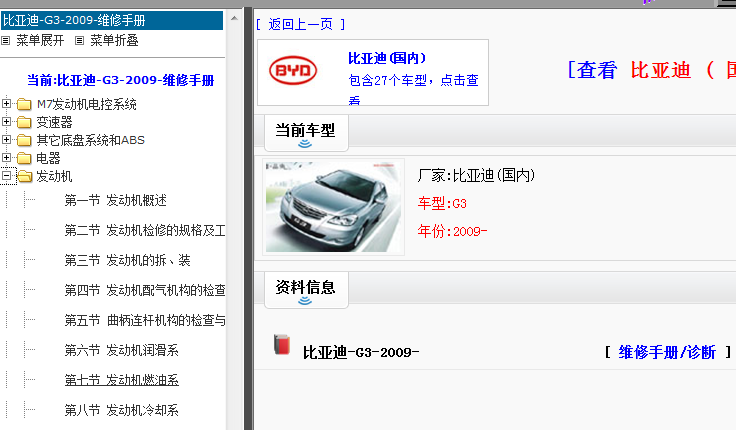Image resolution: width=736 pixels, height=430 pixels.
Task: Click the 其它底盘系统和ABS folder icon
Action: (24, 140)
